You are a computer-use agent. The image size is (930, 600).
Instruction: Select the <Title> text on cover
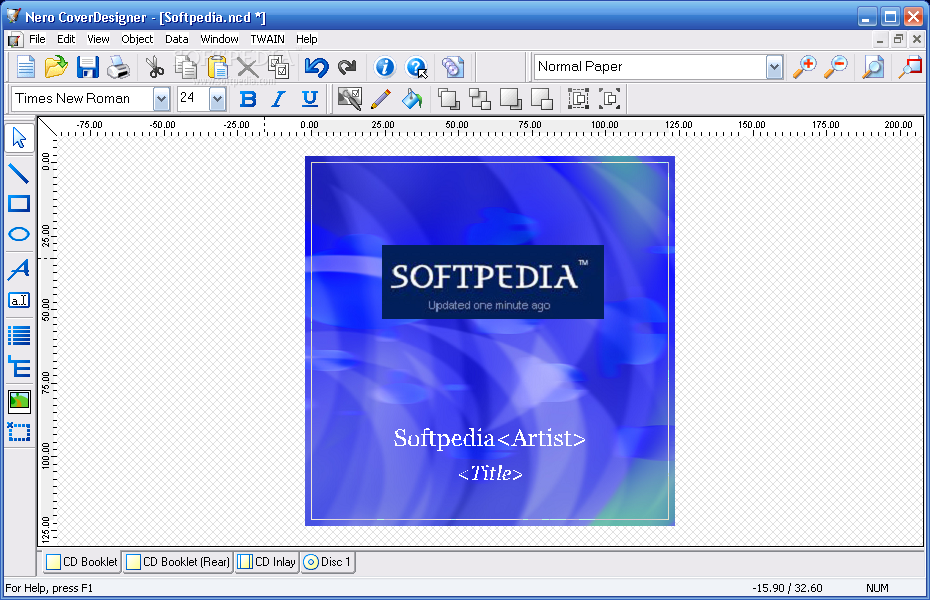[x=490, y=473]
